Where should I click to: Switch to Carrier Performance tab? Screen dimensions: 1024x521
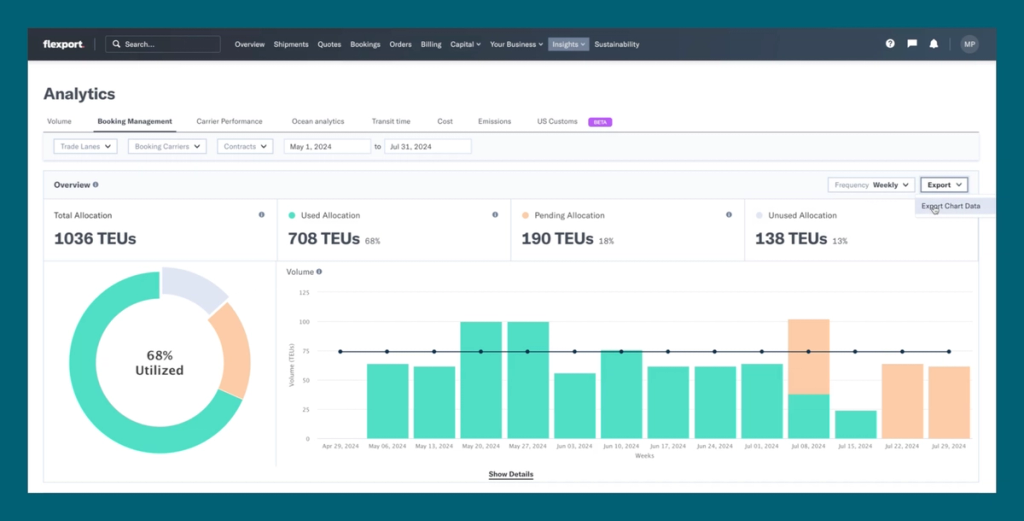click(x=229, y=121)
